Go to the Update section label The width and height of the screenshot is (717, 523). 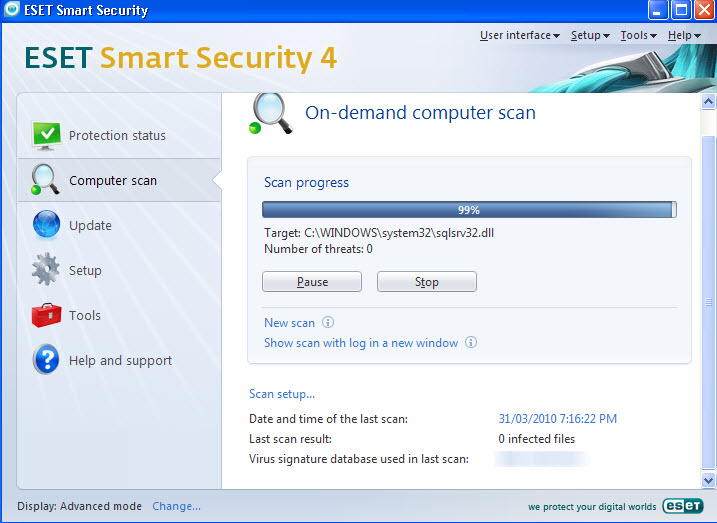90,225
